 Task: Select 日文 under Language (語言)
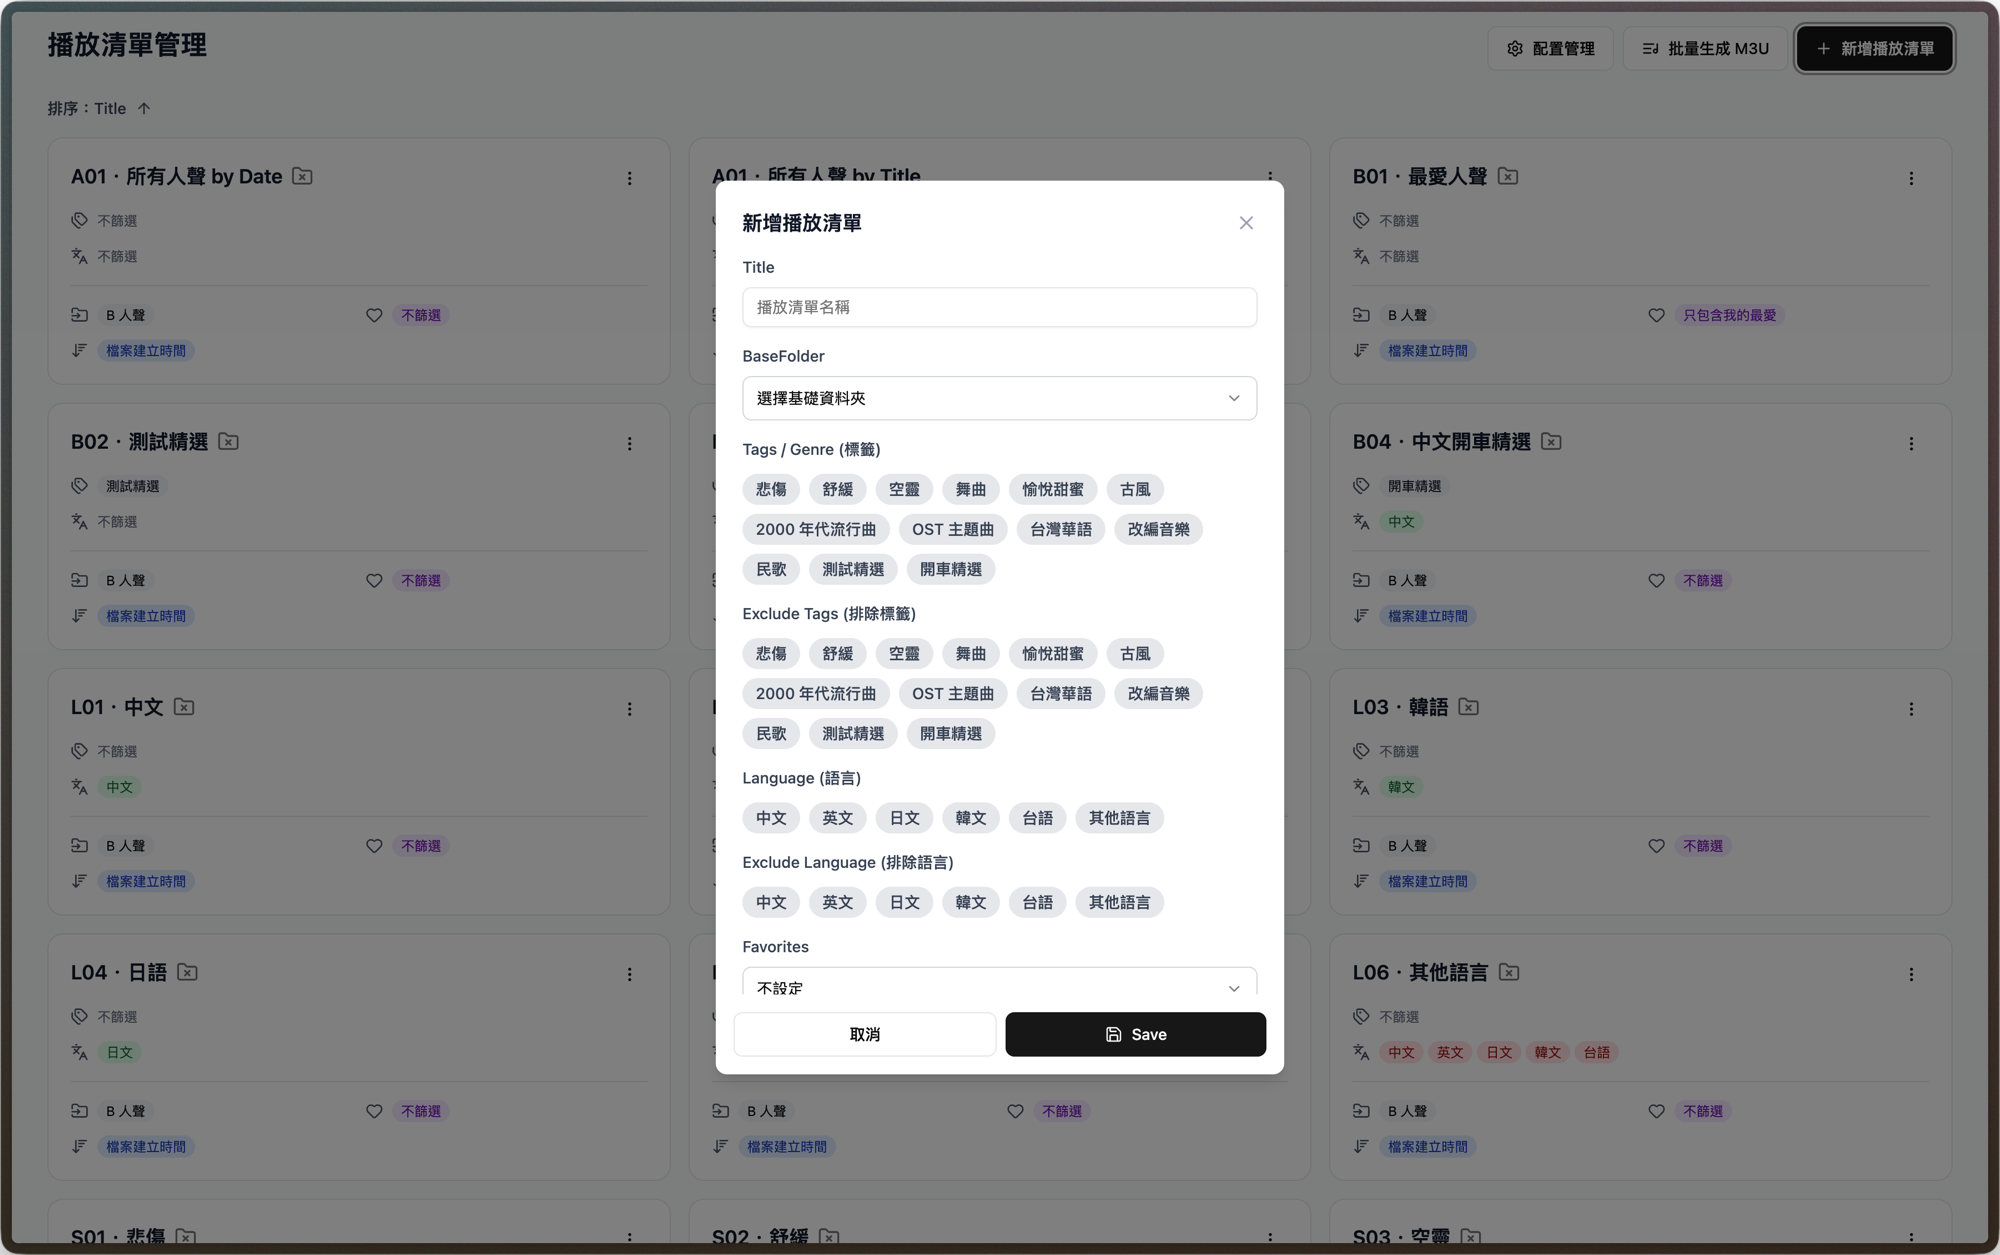[904, 818]
